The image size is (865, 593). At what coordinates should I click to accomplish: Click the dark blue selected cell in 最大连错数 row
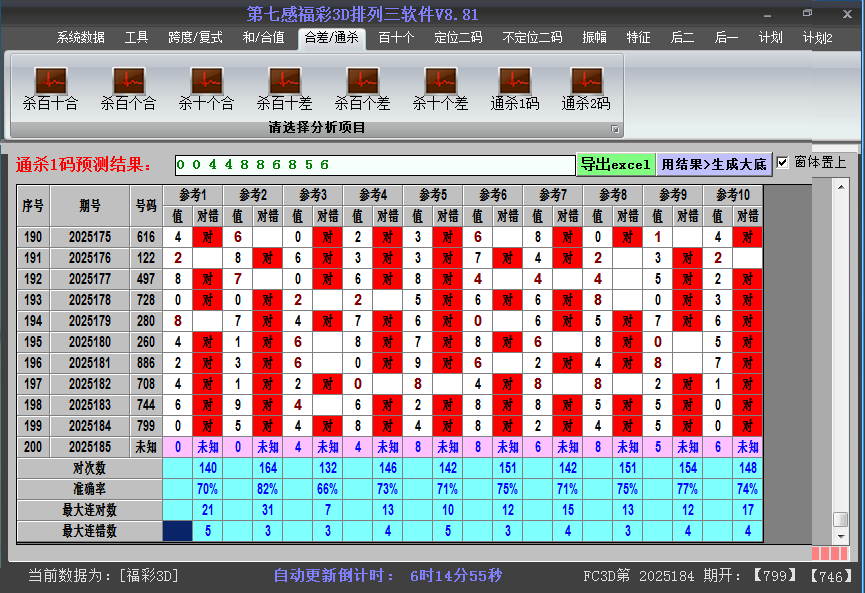click(178, 531)
